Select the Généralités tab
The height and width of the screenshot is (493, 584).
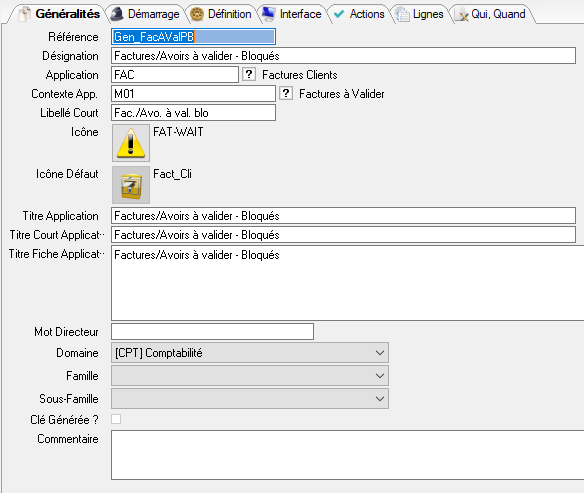(59, 14)
